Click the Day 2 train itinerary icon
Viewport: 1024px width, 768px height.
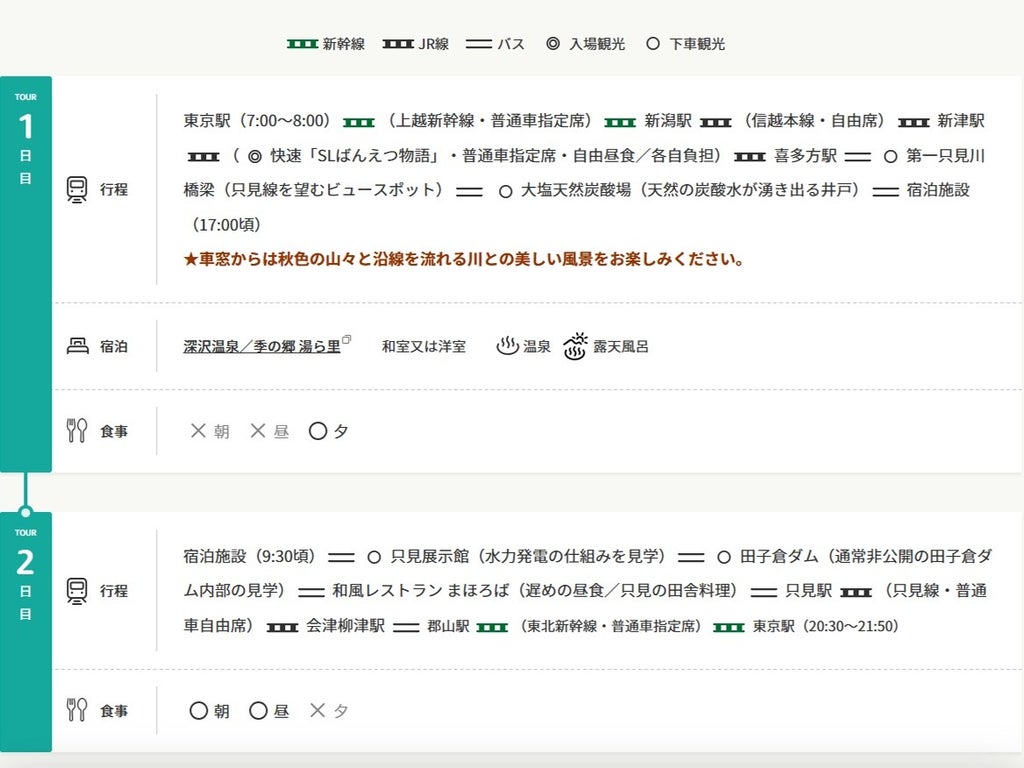(77, 590)
